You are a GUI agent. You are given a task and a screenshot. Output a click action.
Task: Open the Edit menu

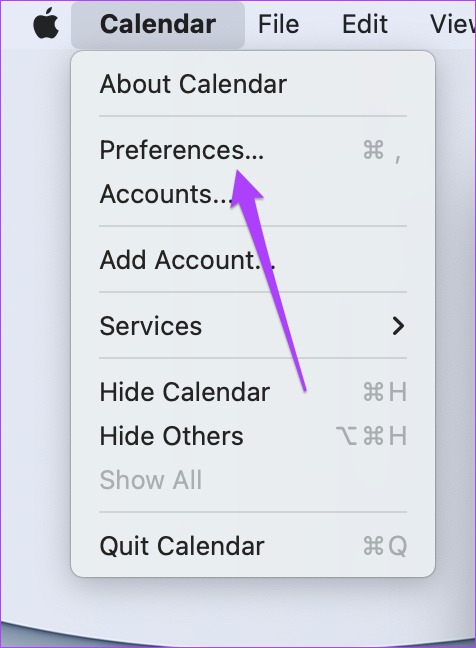365,24
